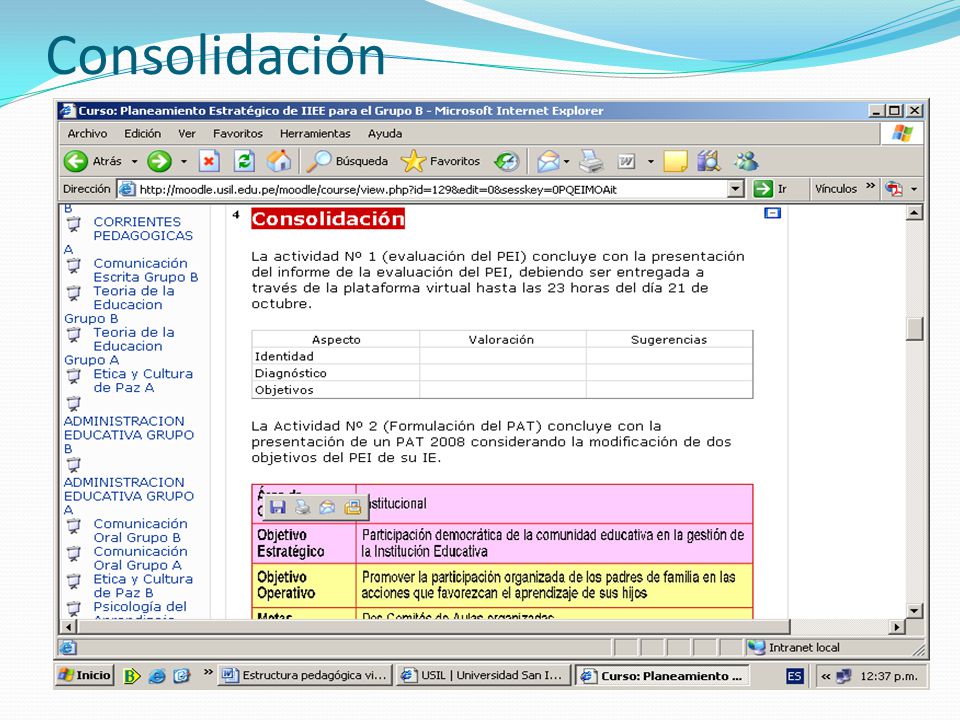Open the Messenger people icon
This screenshot has height=720, width=960.
(x=746, y=161)
